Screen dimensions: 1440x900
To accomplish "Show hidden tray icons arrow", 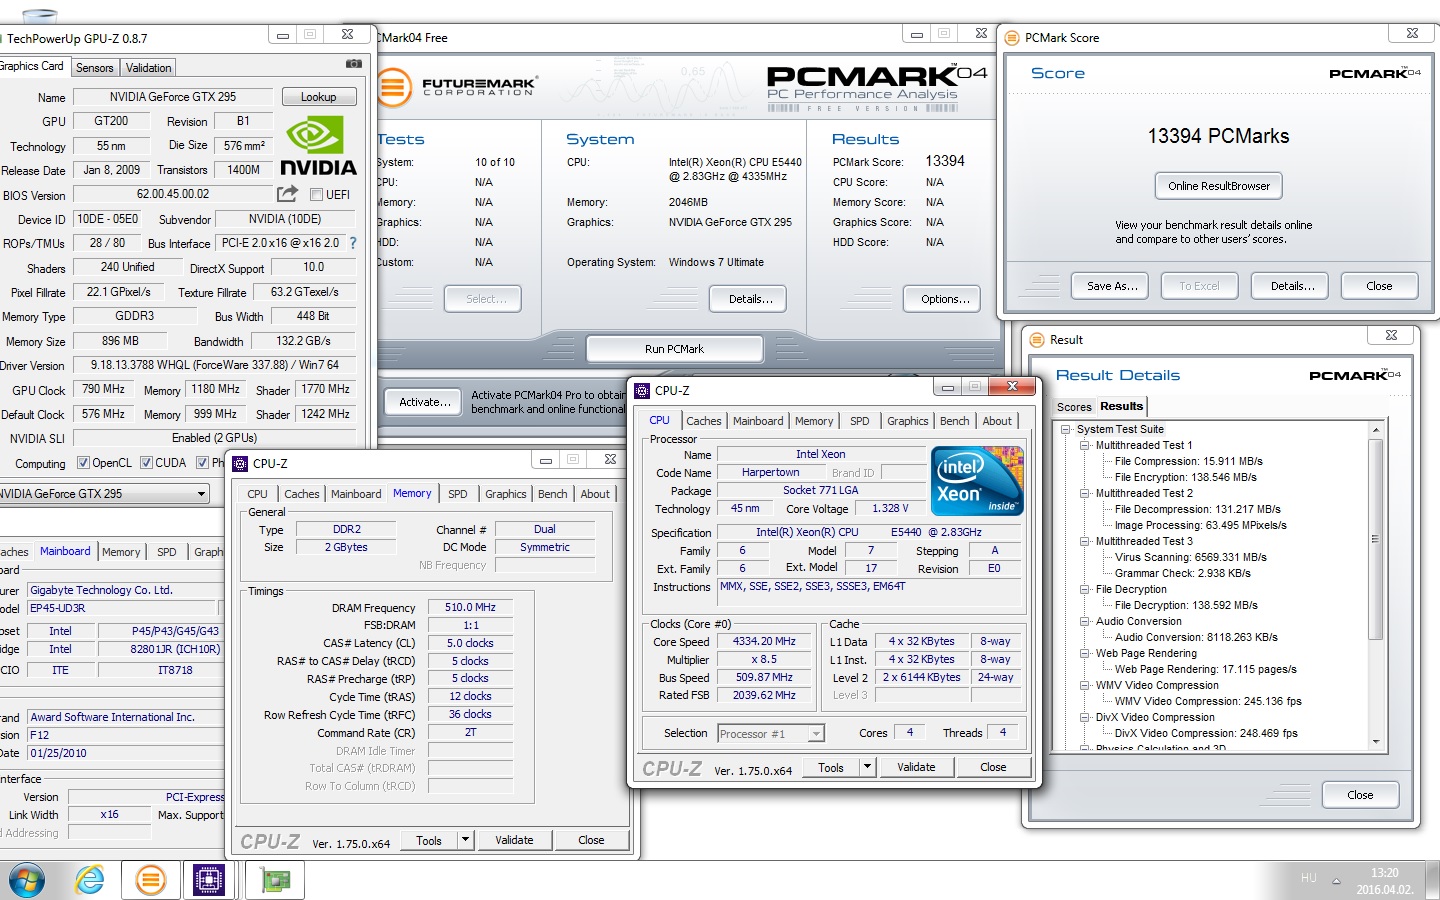I will click(1336, 881).
